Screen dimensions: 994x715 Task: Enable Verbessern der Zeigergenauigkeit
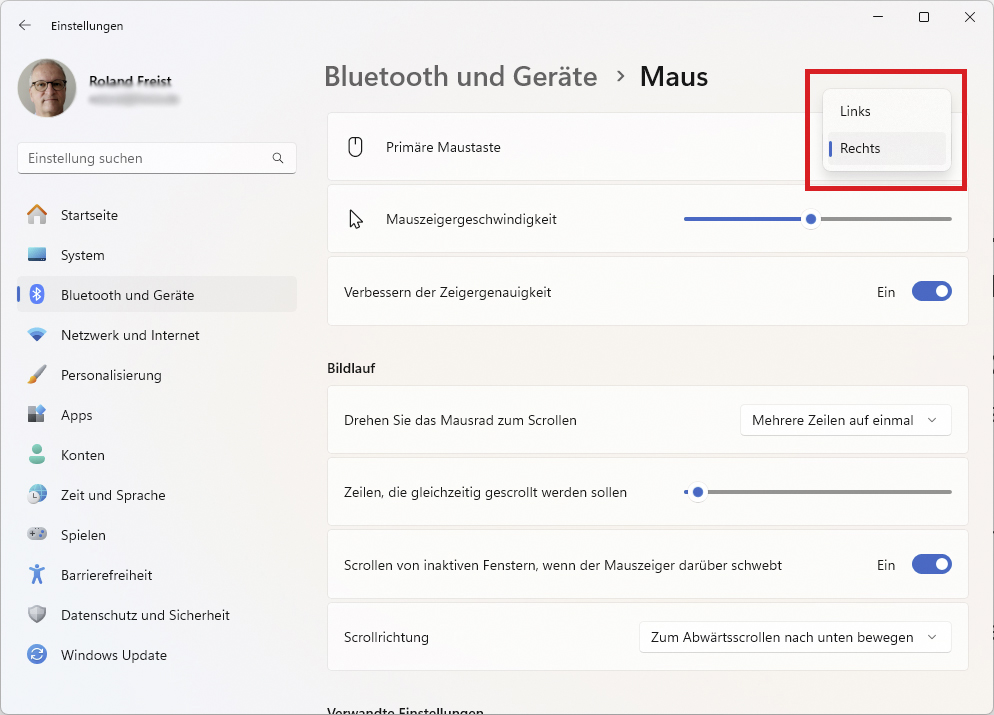tap(931, 291)
